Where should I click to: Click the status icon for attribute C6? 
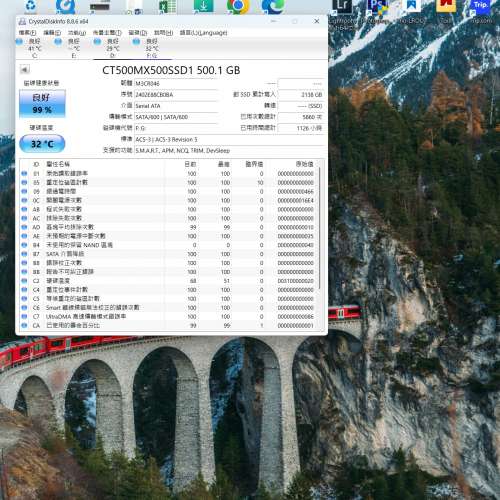point(24,307)
